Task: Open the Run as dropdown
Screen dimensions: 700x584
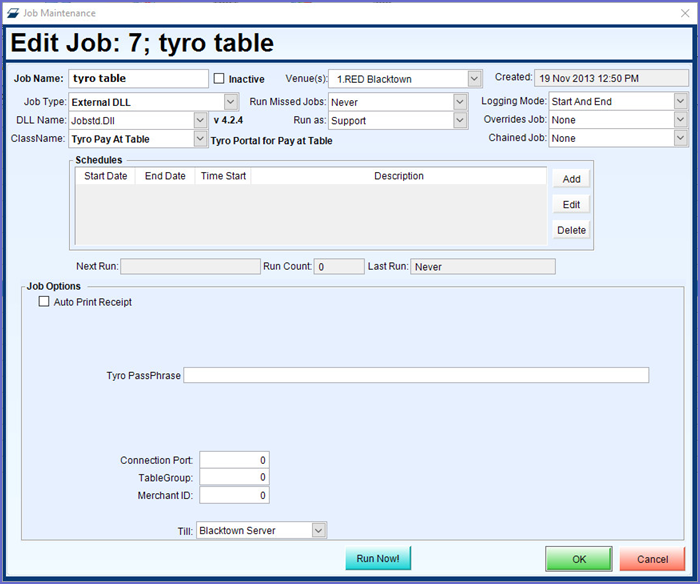Action: pyautogui.click(x=460, y=120)
